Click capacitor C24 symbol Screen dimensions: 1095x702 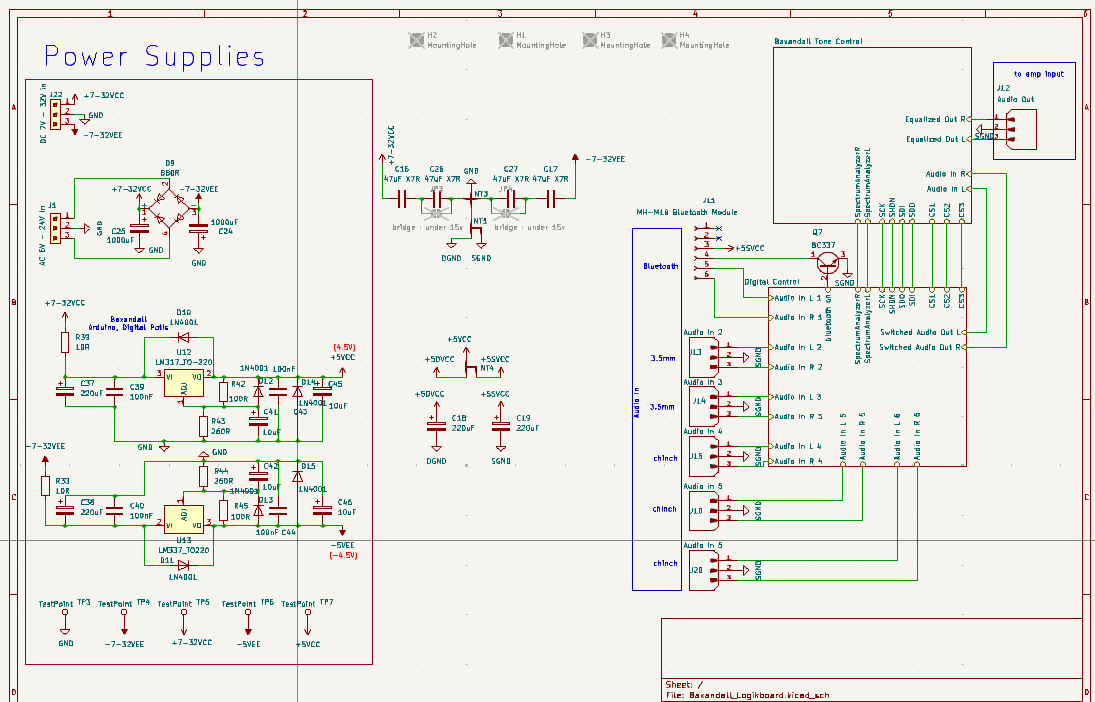coord(198,228)
